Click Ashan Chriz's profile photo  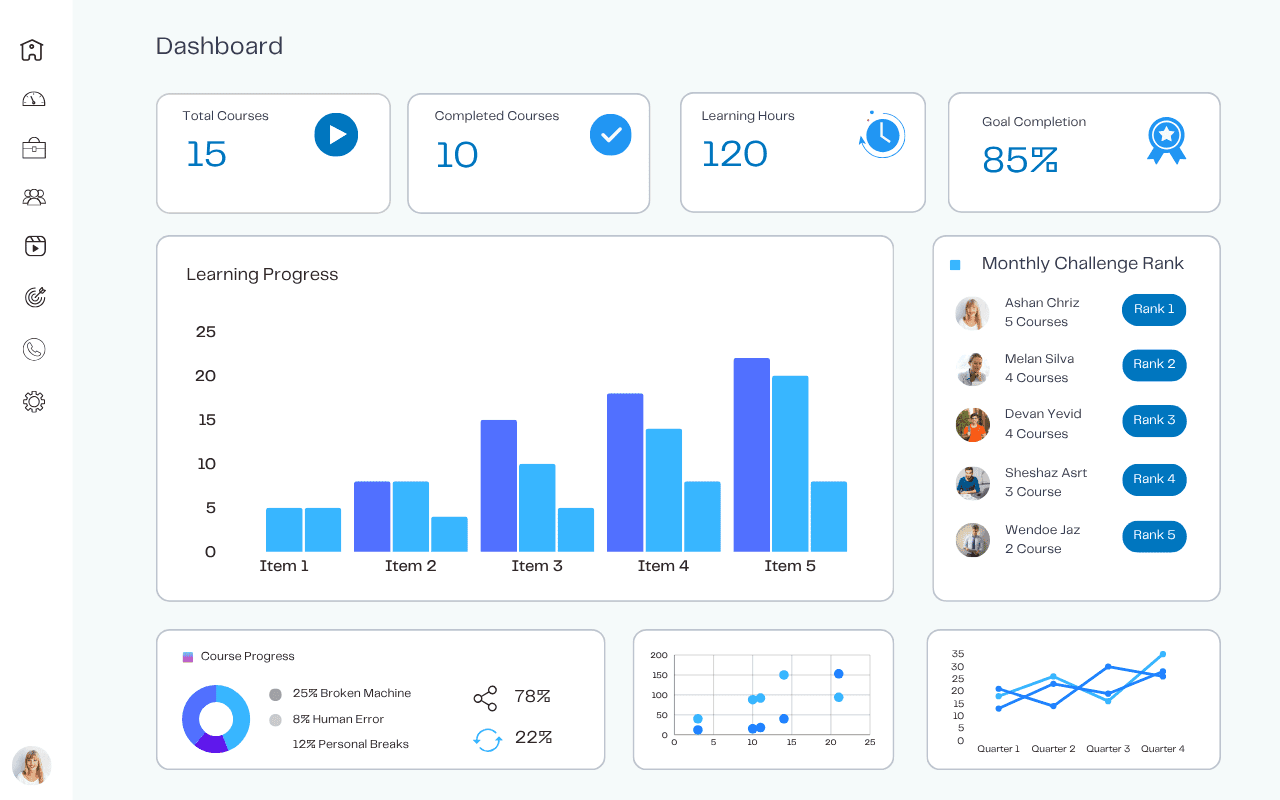coord(972,313)
